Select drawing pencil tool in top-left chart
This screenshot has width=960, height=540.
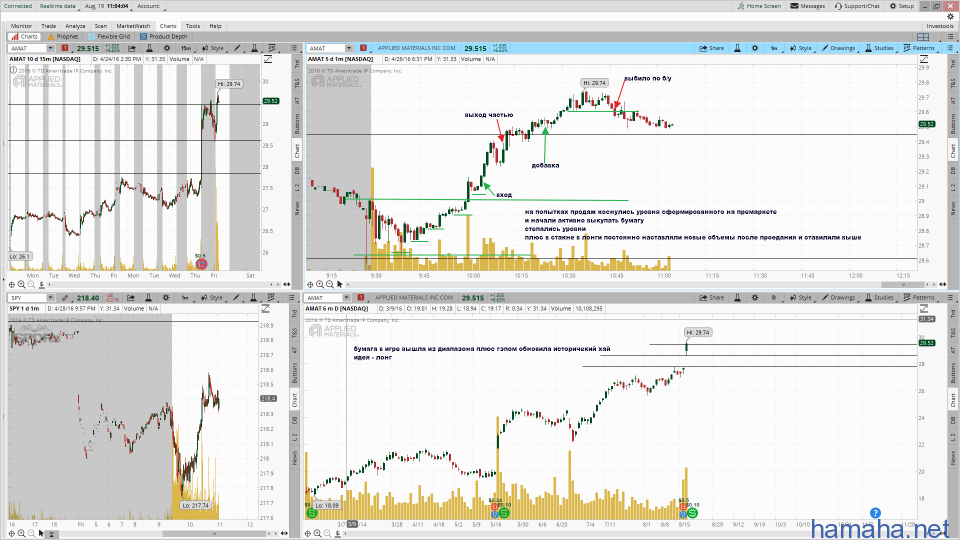237,48
